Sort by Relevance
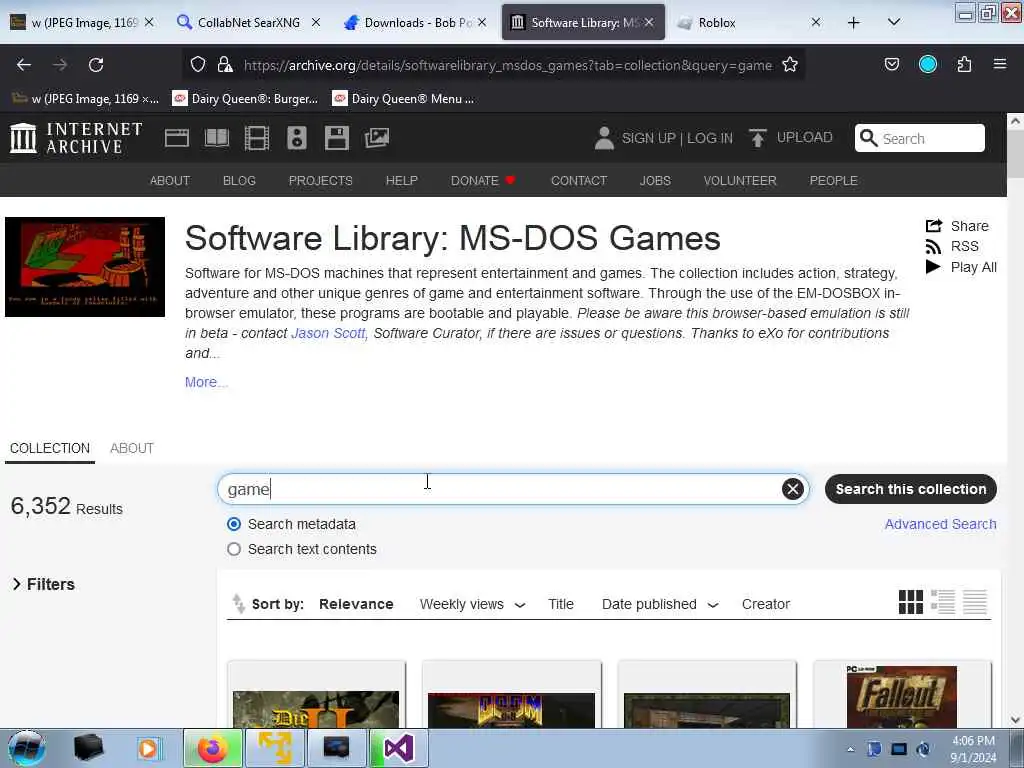Screen dimensions: 1024x768 356,604
